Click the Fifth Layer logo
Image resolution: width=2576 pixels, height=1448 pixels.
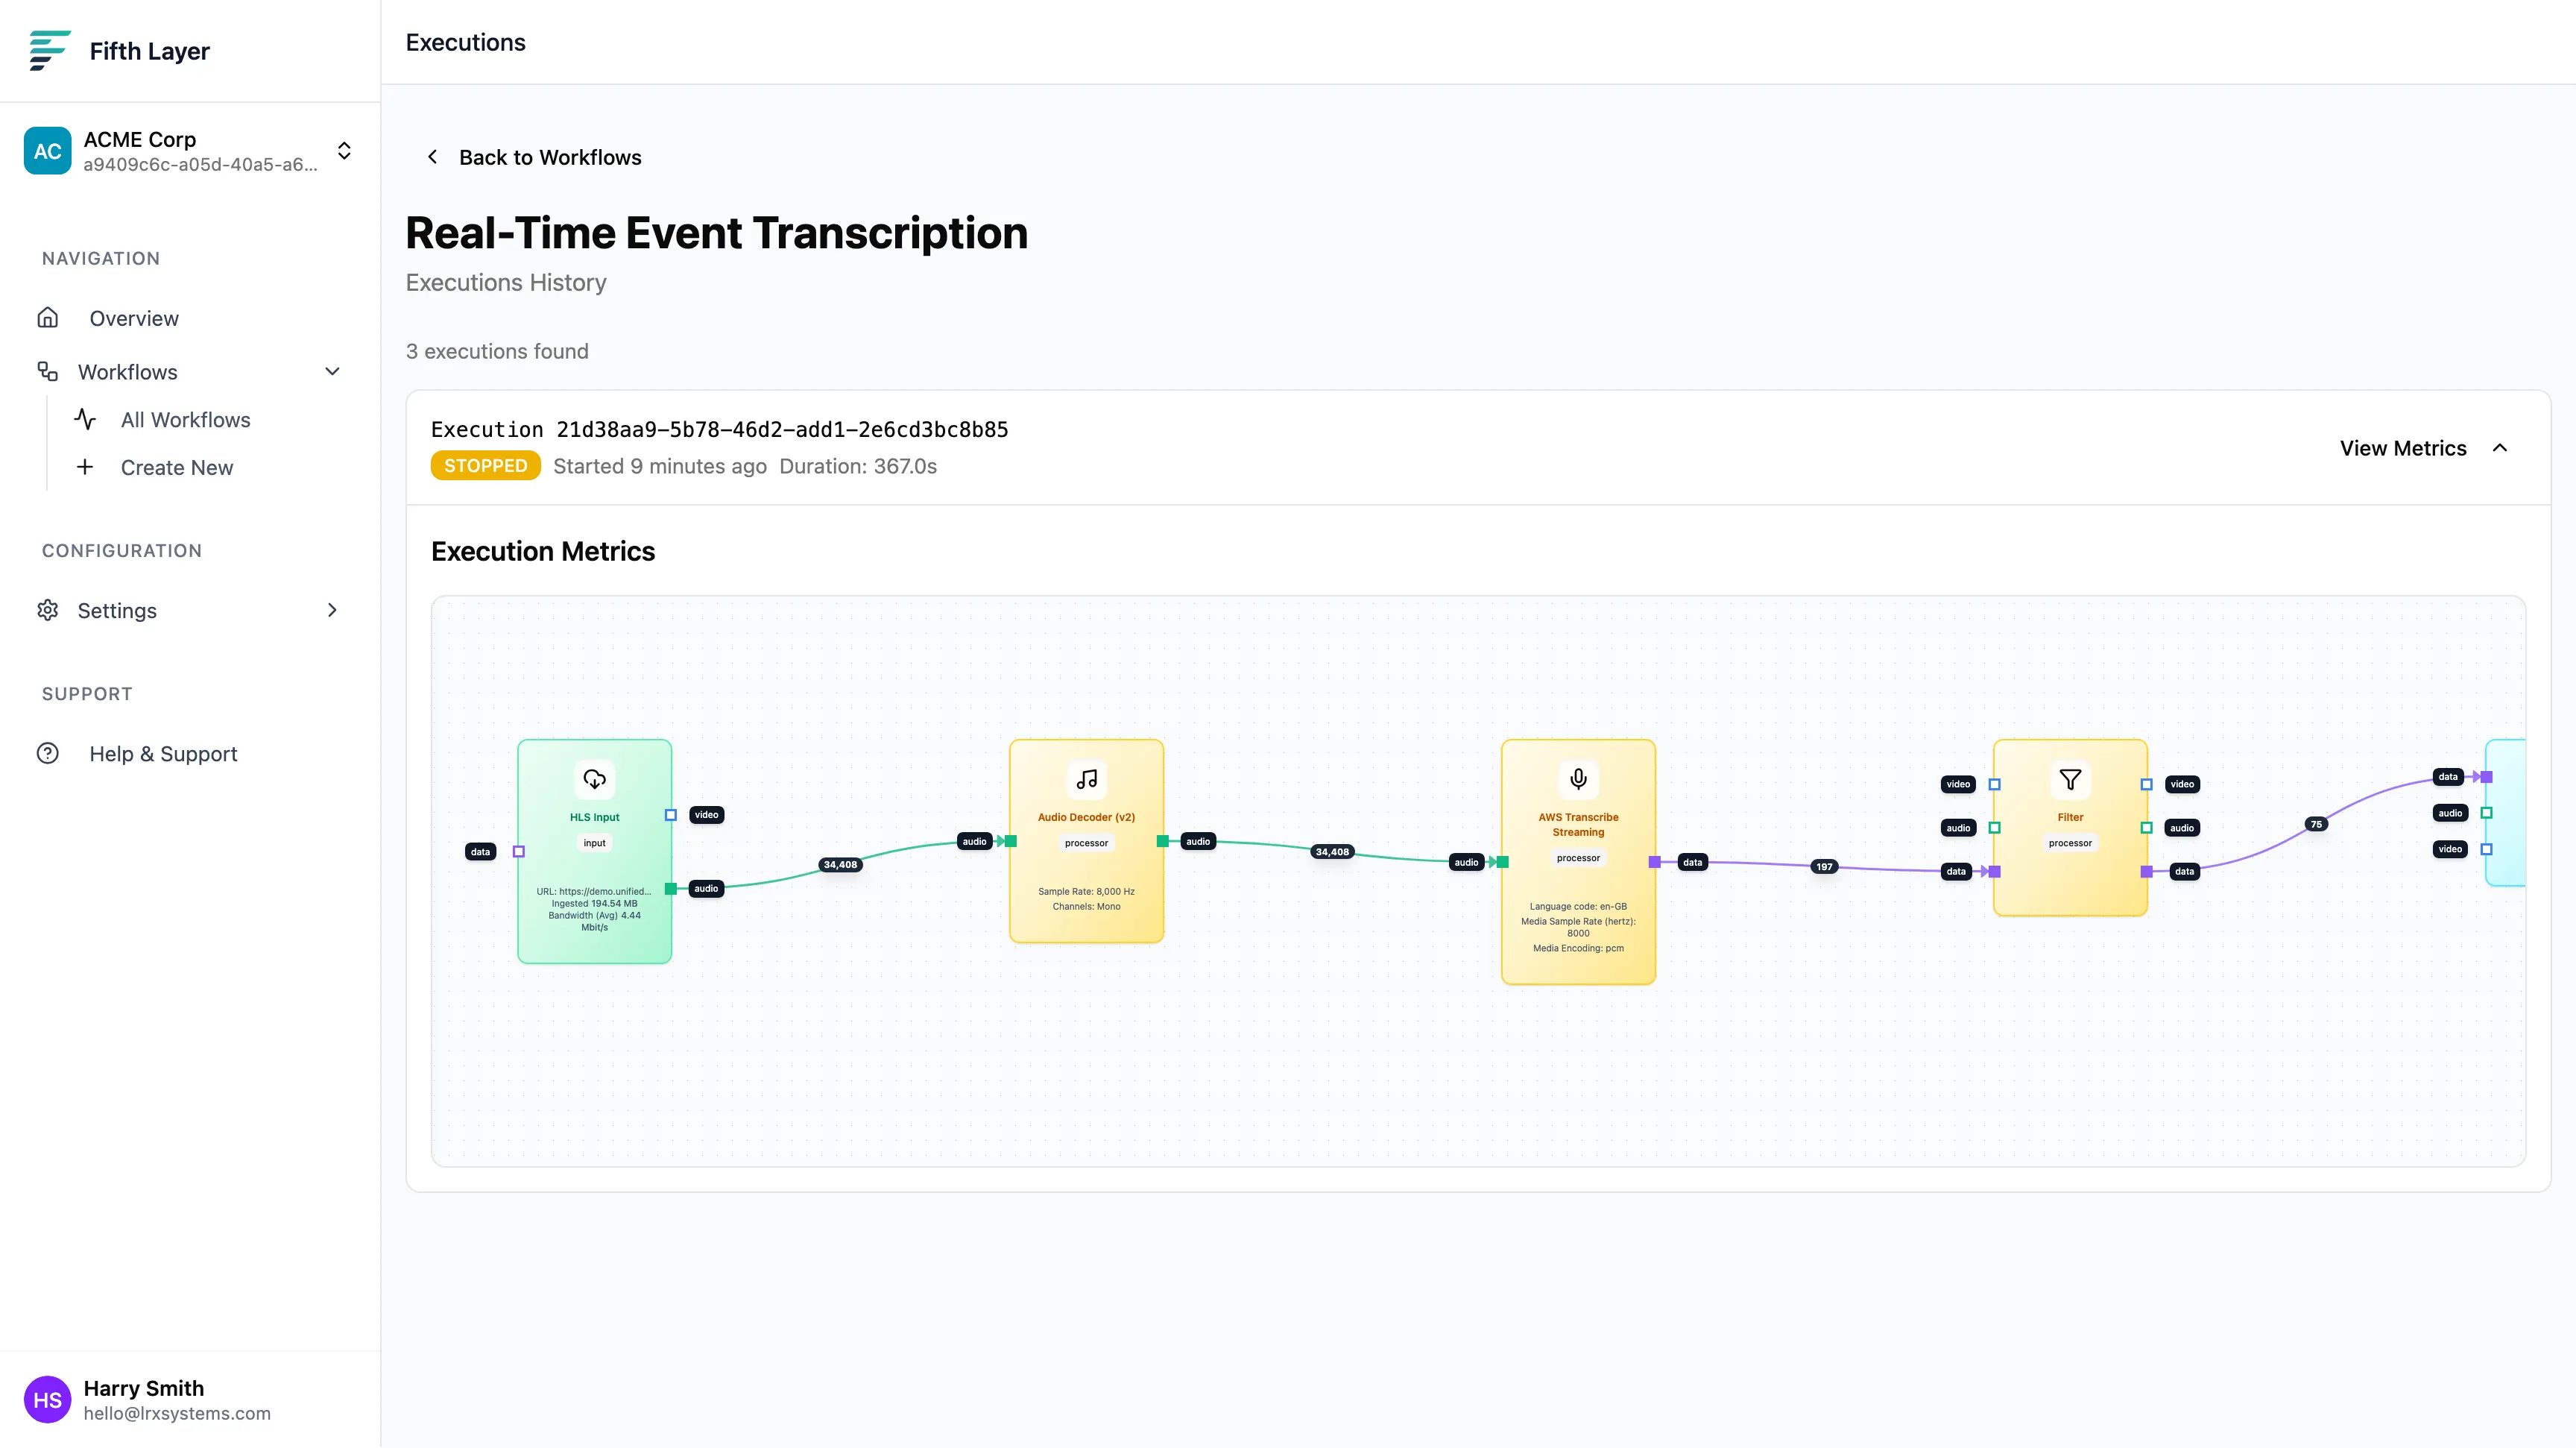tap(48, 50)
